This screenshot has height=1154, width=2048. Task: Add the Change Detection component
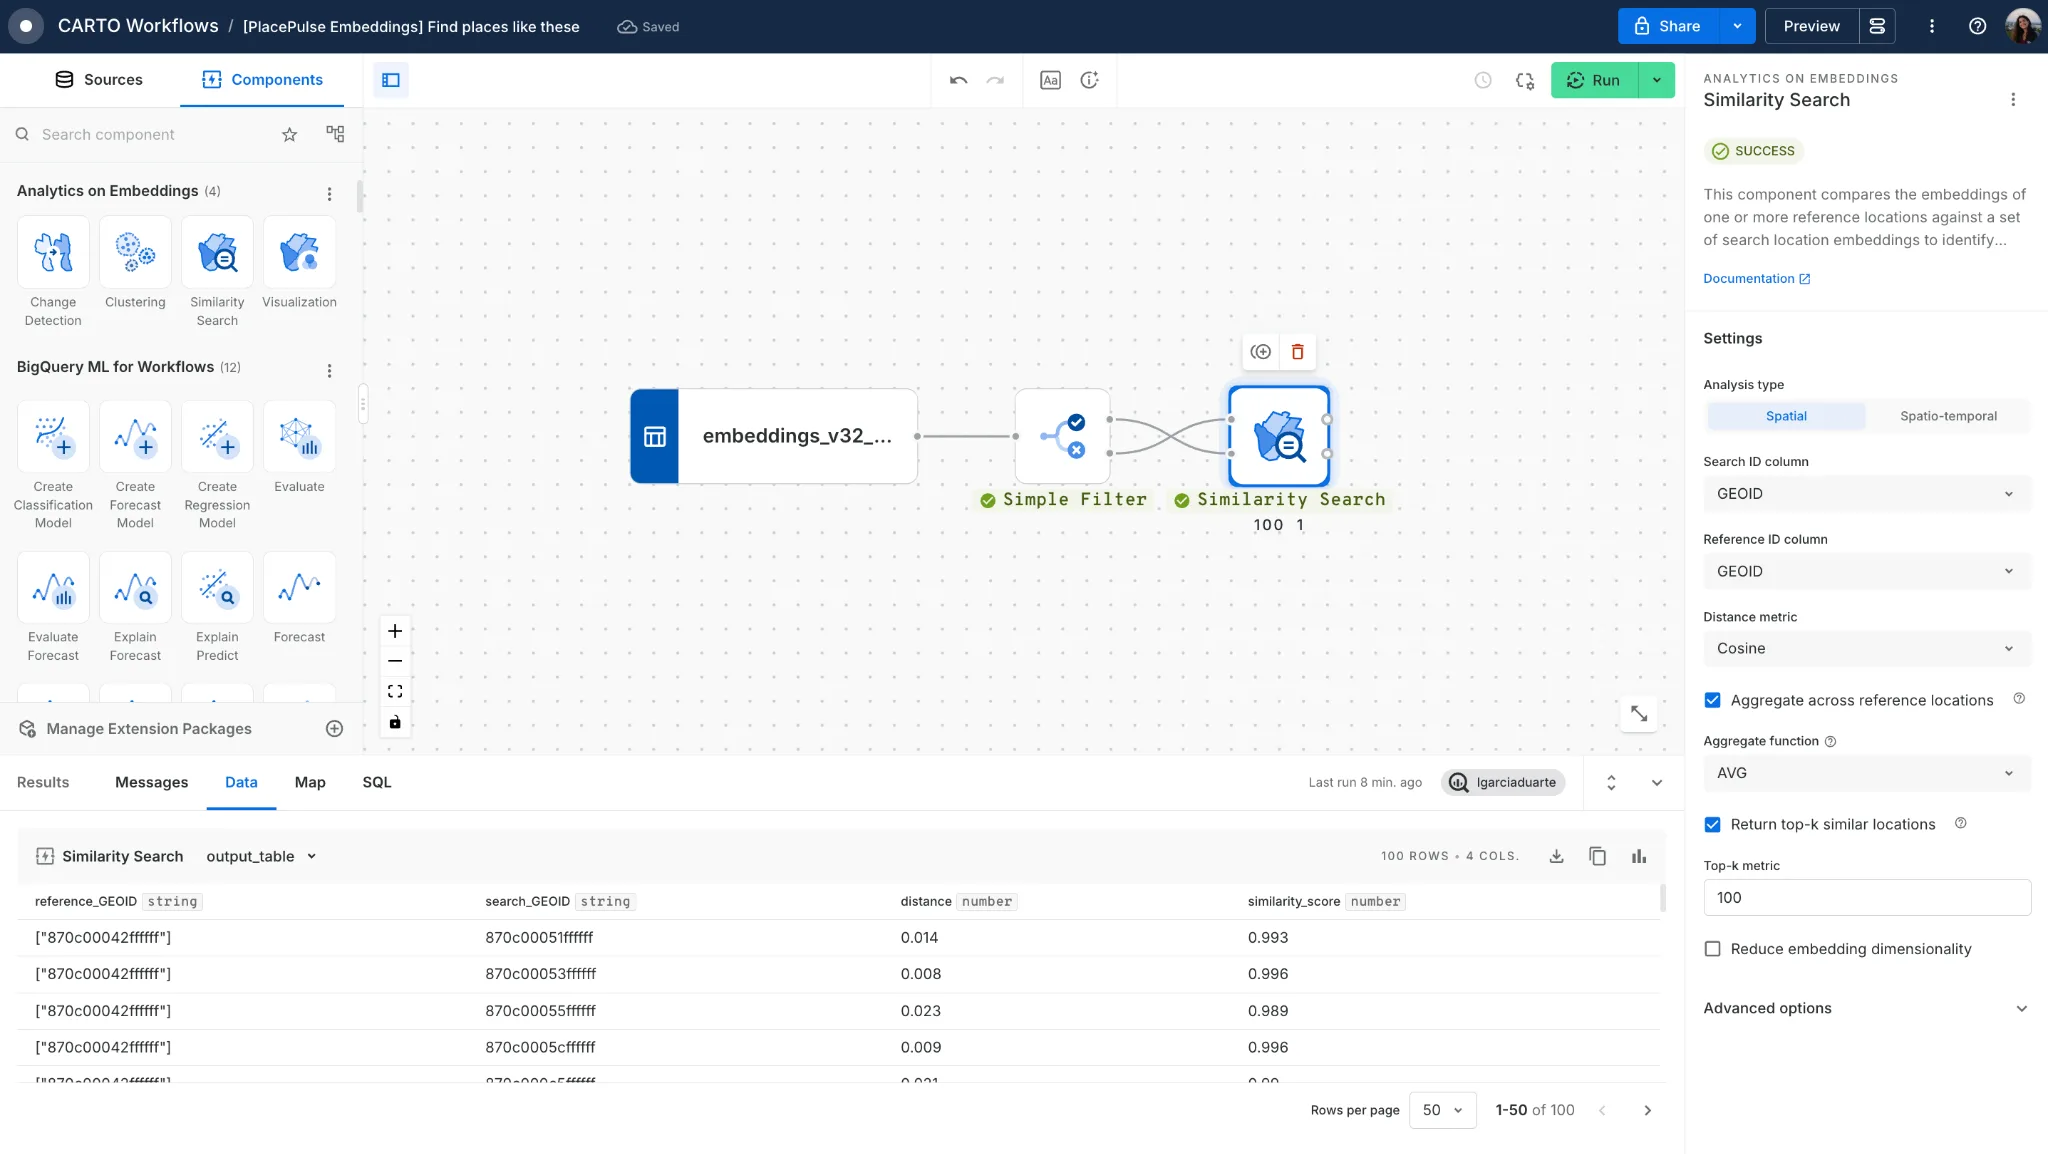point(53,252)
